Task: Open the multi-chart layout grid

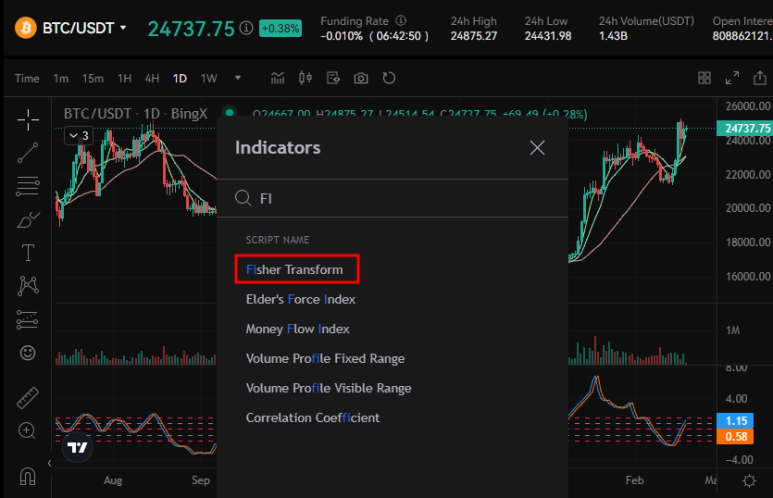Action: tap(704, 78)
